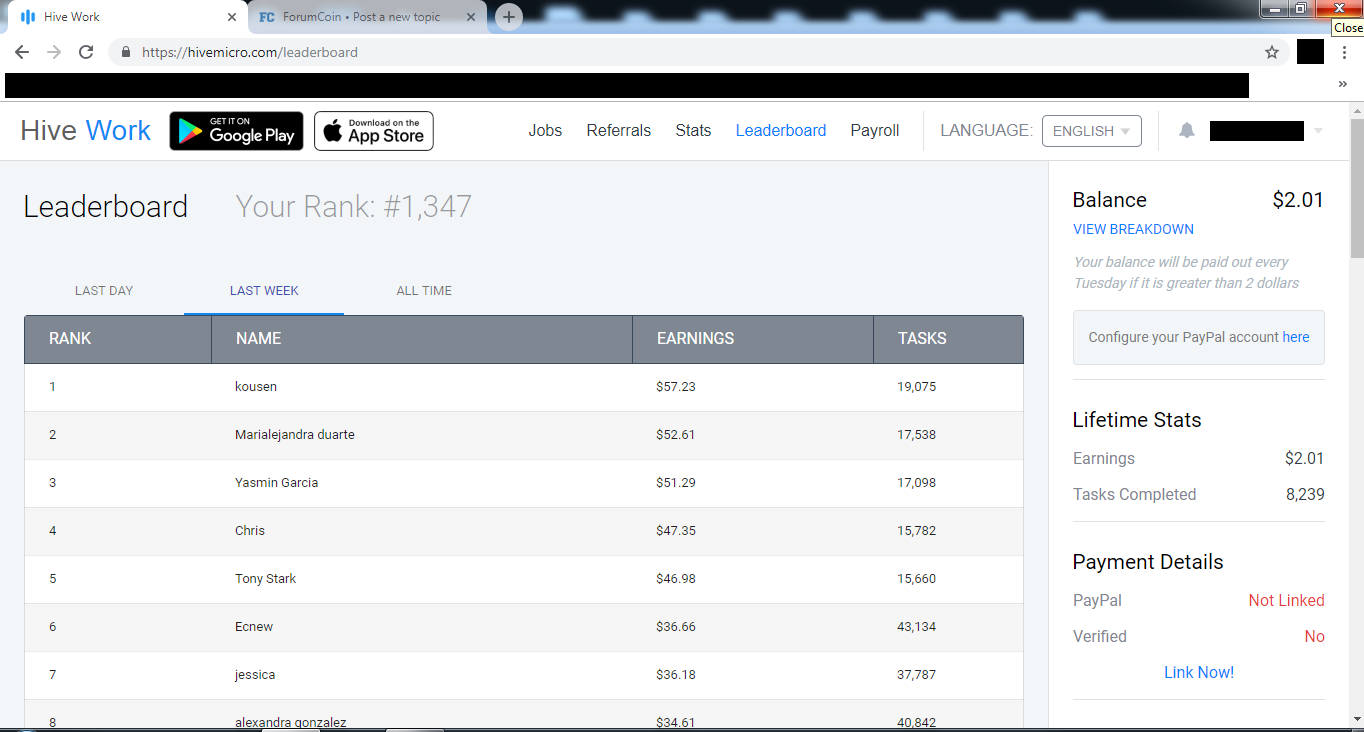Open the Payroll menu item
1364x732 pixels.
point(874,131)
